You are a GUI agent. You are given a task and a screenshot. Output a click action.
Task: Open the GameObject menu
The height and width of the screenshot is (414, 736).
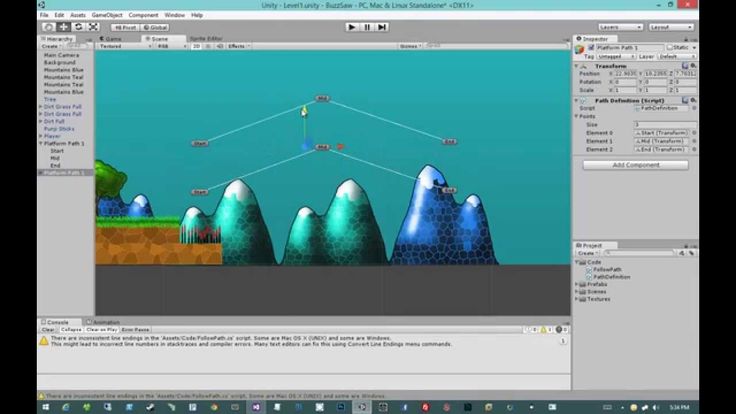[x=107, y=15]
